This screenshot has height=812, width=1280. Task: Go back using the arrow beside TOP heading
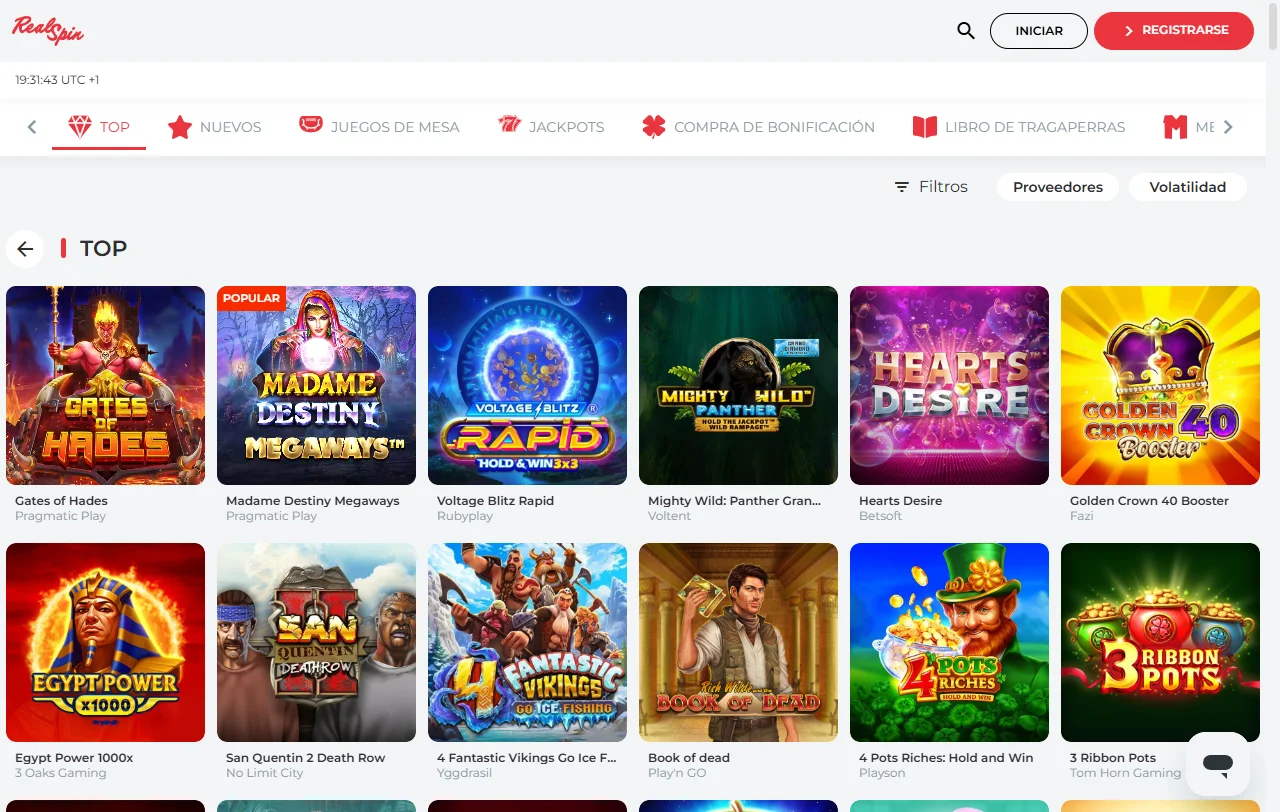click(x=25, y=249)
